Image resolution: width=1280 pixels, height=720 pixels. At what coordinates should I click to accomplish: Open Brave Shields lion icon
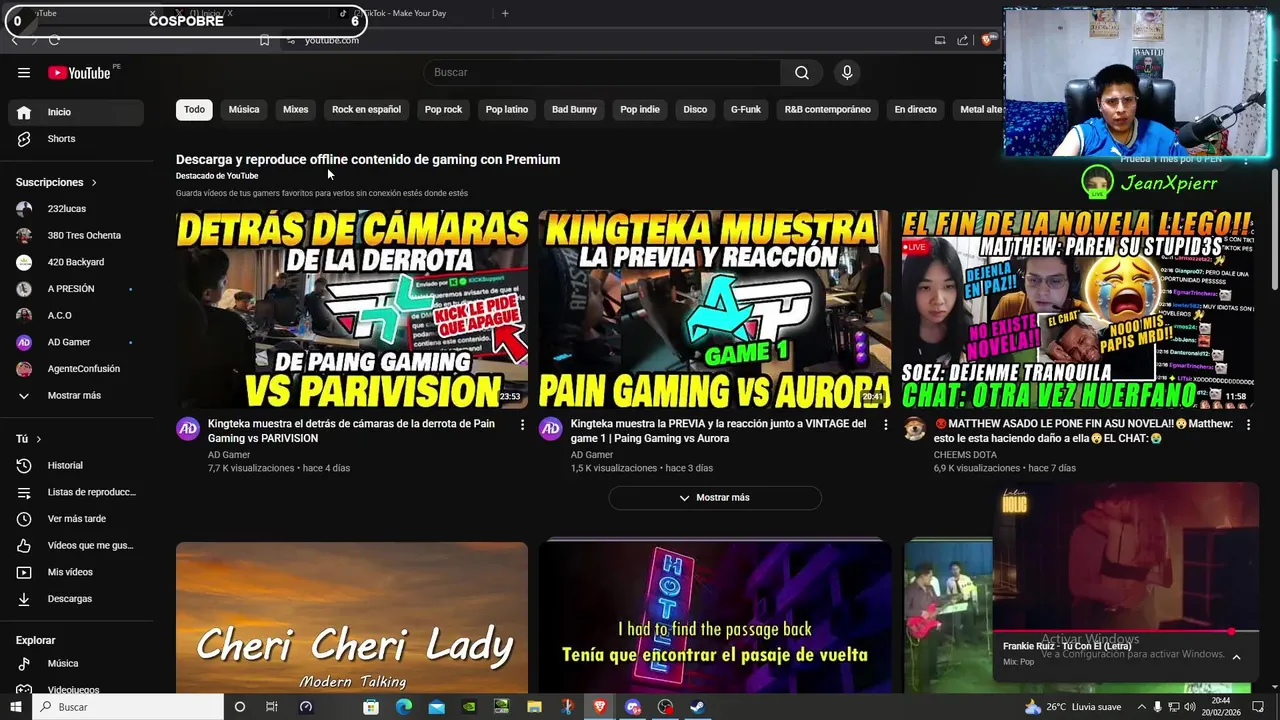987,40
